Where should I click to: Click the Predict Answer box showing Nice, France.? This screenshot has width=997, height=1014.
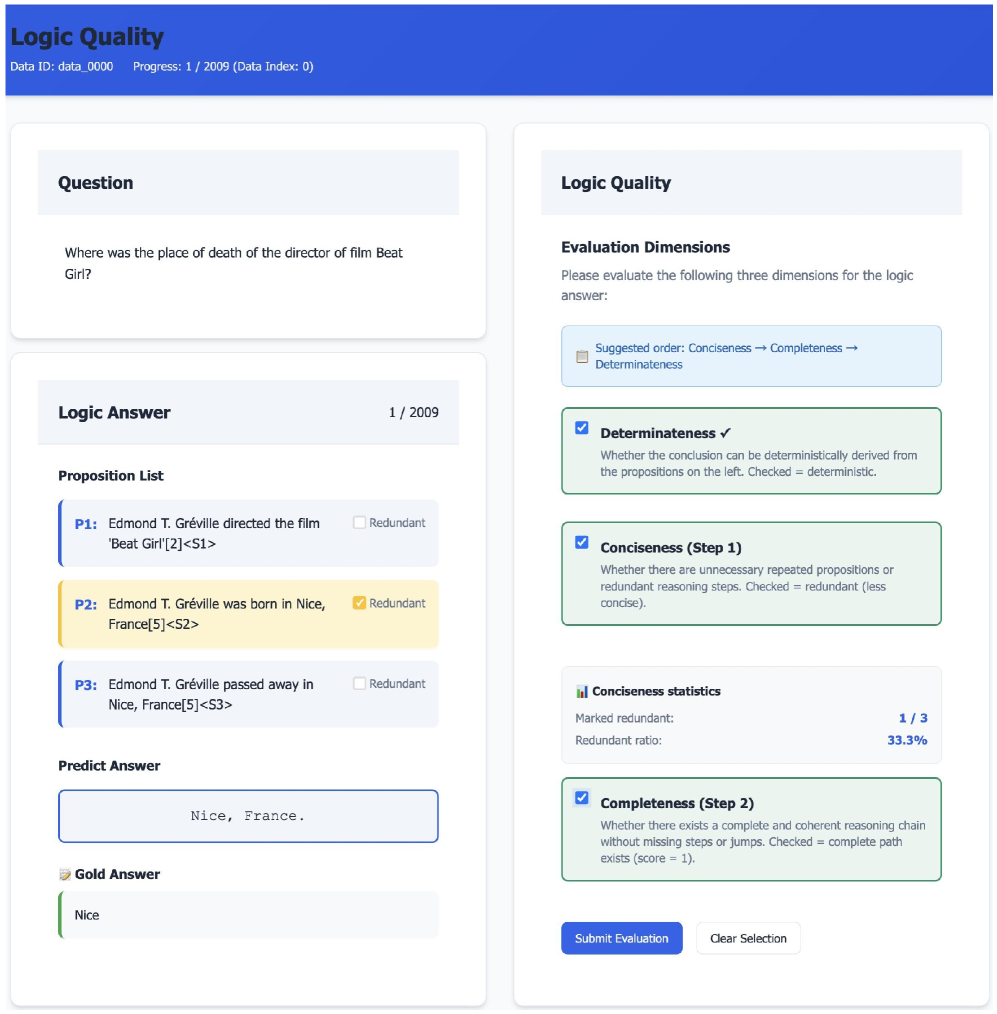tap(248, 816)
